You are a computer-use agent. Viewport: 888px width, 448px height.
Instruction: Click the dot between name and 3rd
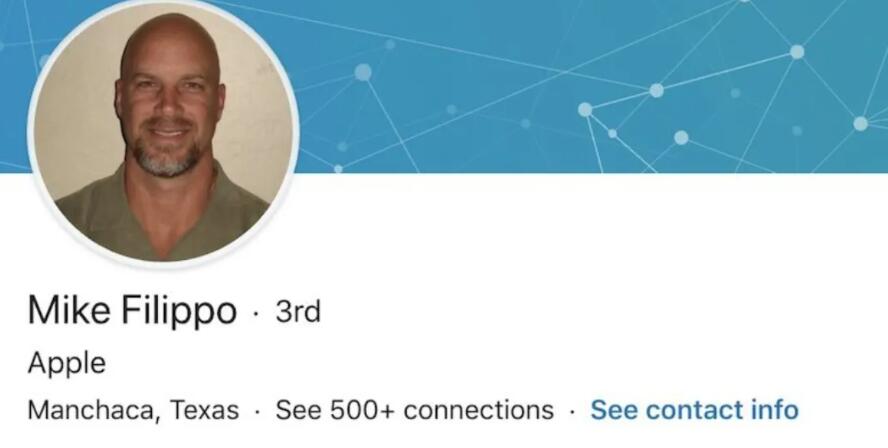[257, 313]
